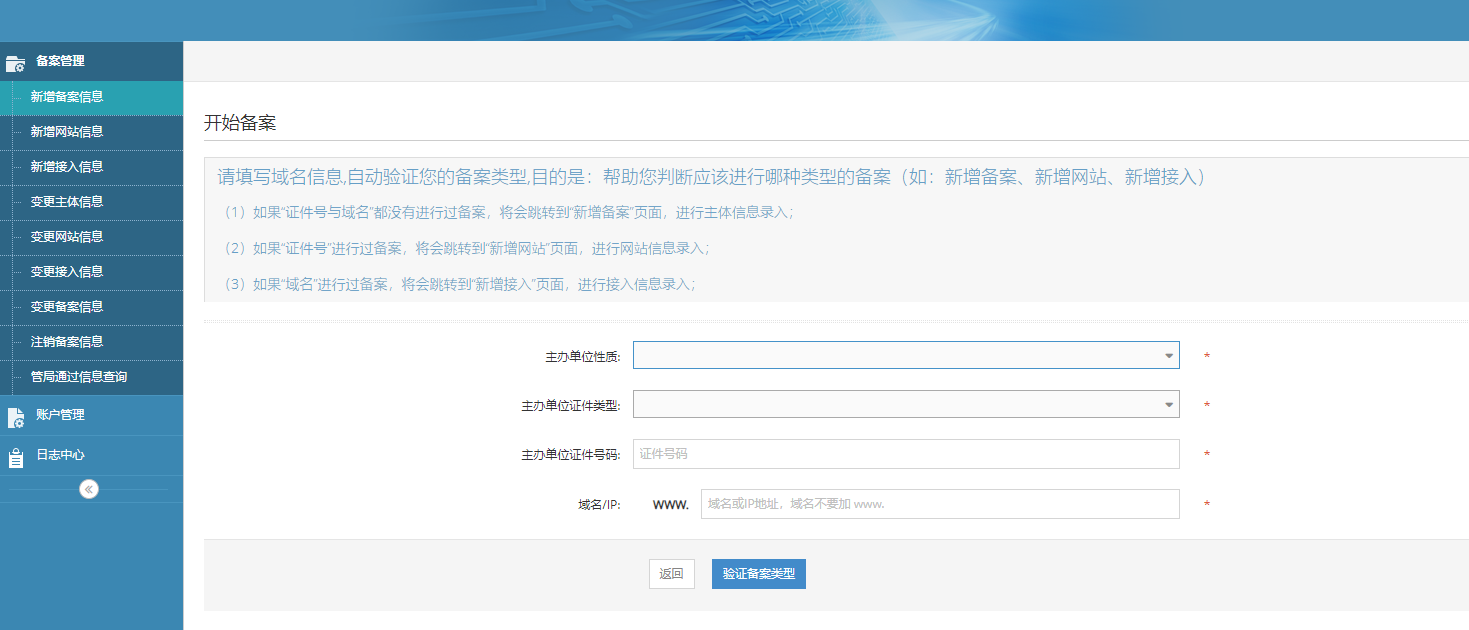
Task: Click the 主办单位证件类型 label
Action: click(571, 405)
